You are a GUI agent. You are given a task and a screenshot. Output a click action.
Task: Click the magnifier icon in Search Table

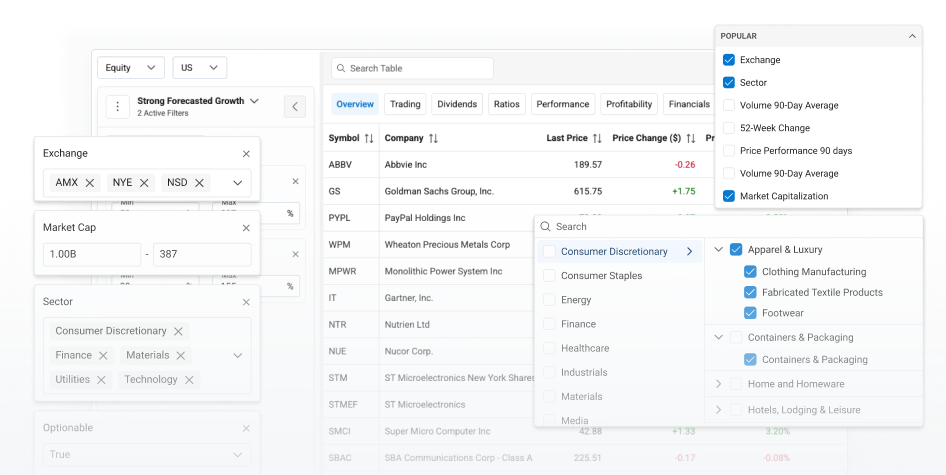[x=341, y=68]
